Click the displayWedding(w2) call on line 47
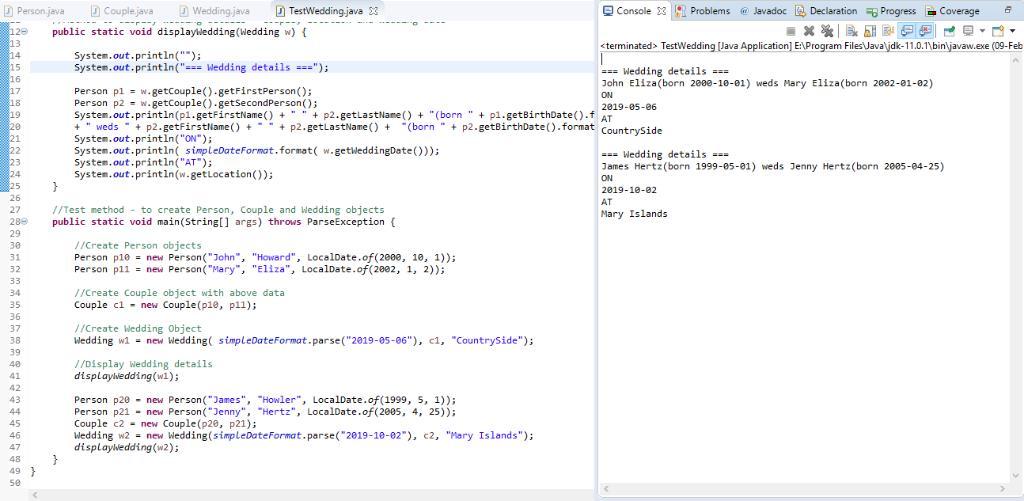Image resolution: width=1024 pixels, height=501 pixels. coord(126,447)
